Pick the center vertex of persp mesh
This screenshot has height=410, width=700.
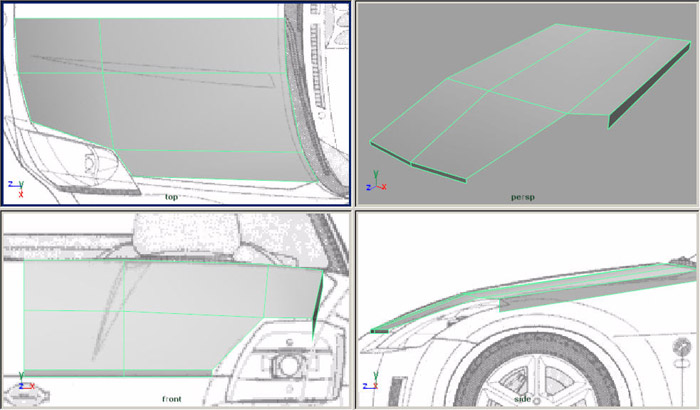(489, 93)
